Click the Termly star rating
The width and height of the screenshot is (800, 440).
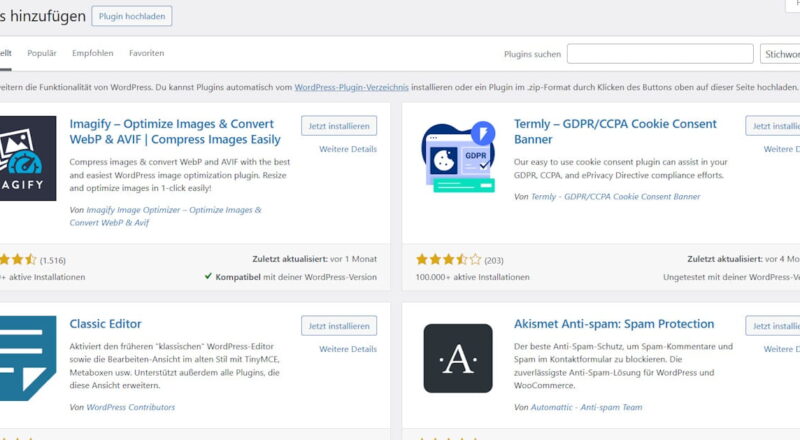[x=448, y=259]
